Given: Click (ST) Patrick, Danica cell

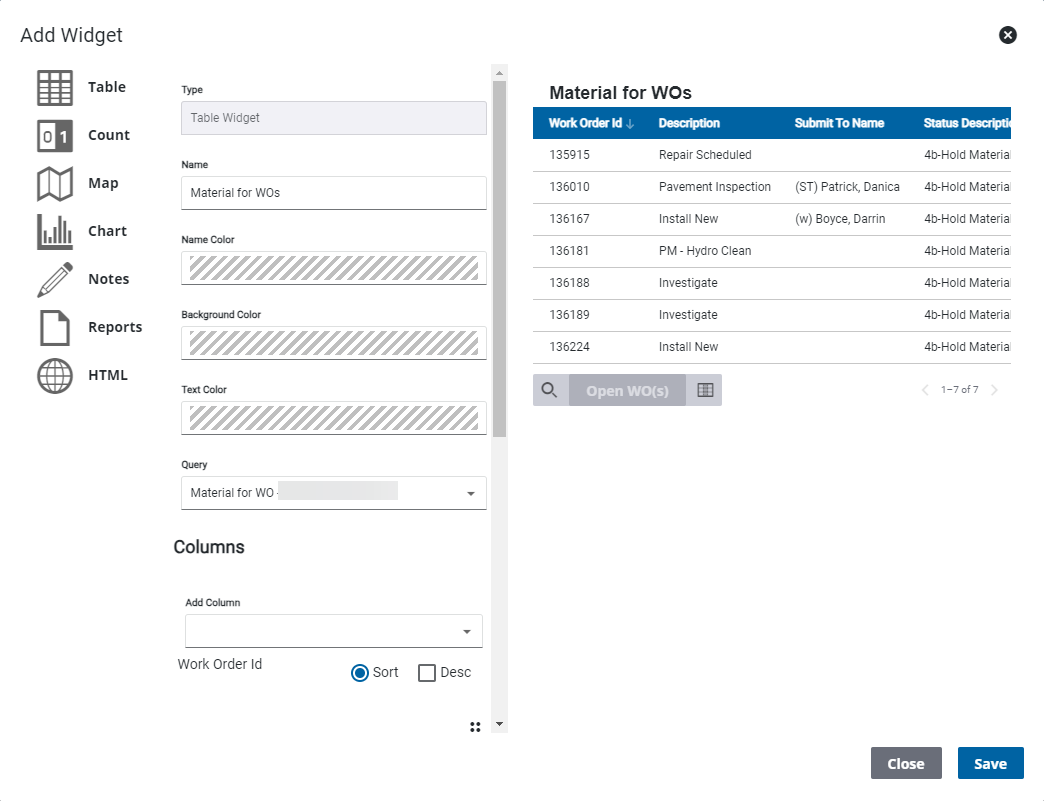Looking at the screenshot, I should [x=847, y=187].
